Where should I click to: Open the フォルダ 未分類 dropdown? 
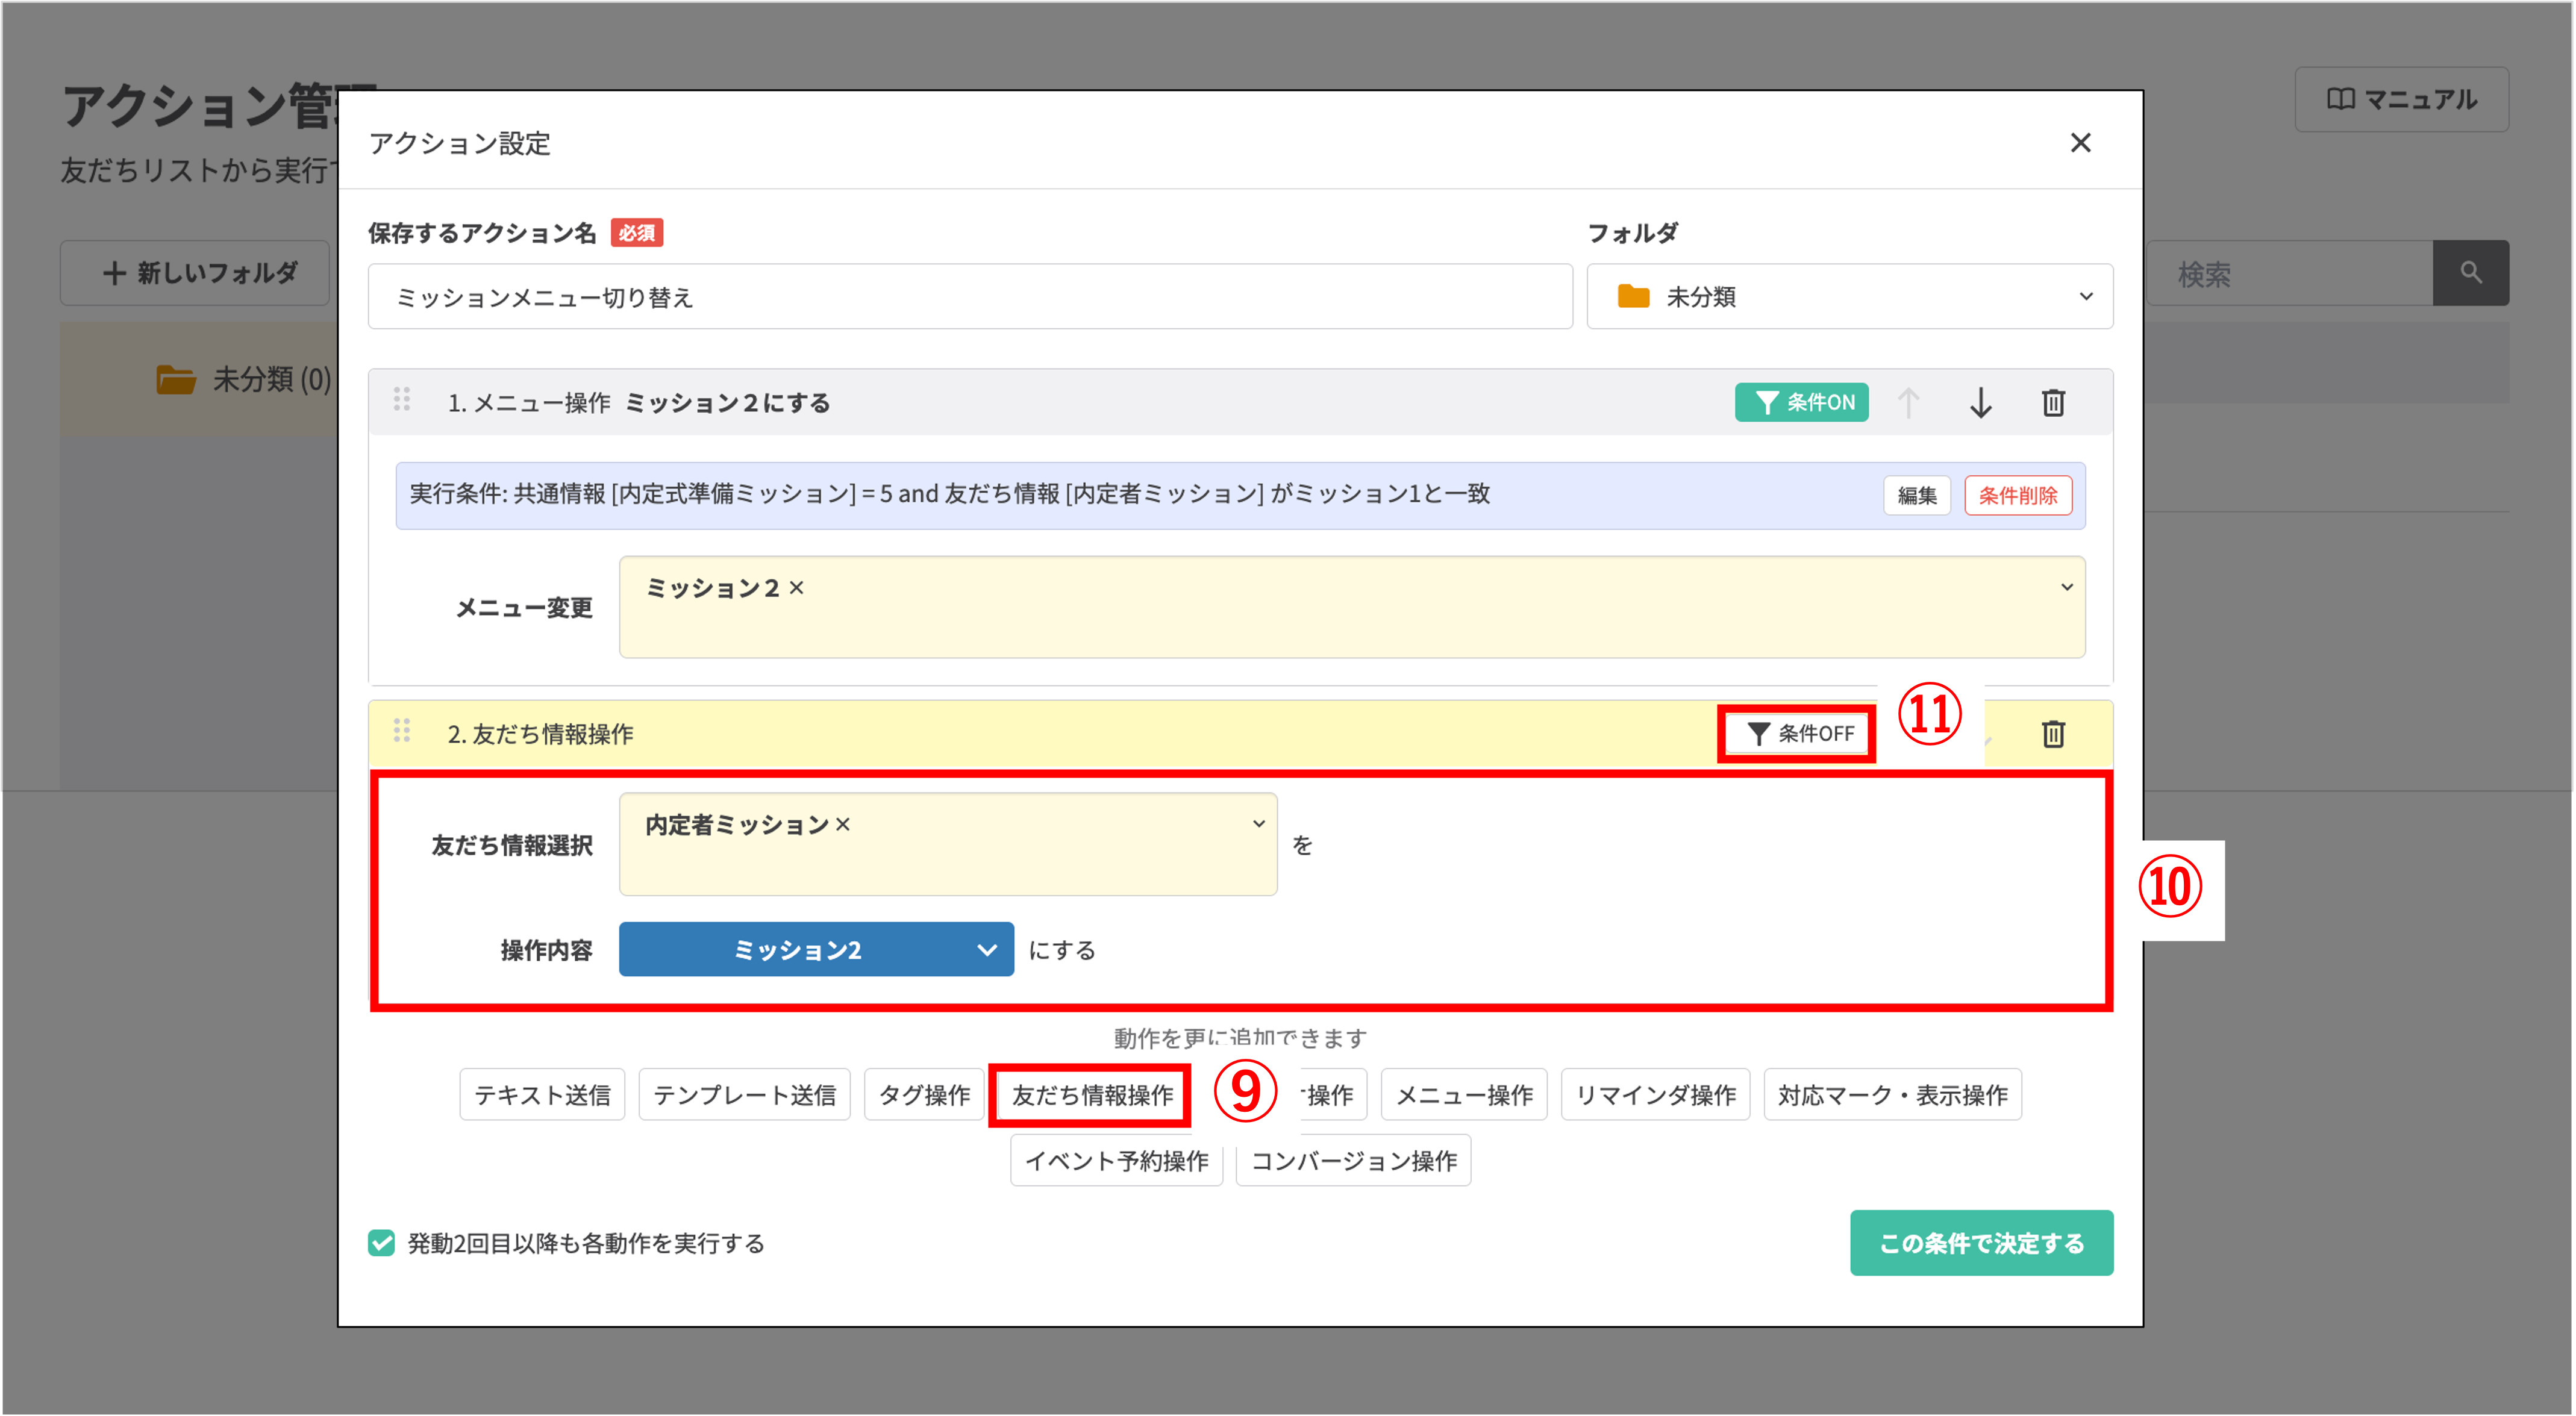pos(1849,297)
